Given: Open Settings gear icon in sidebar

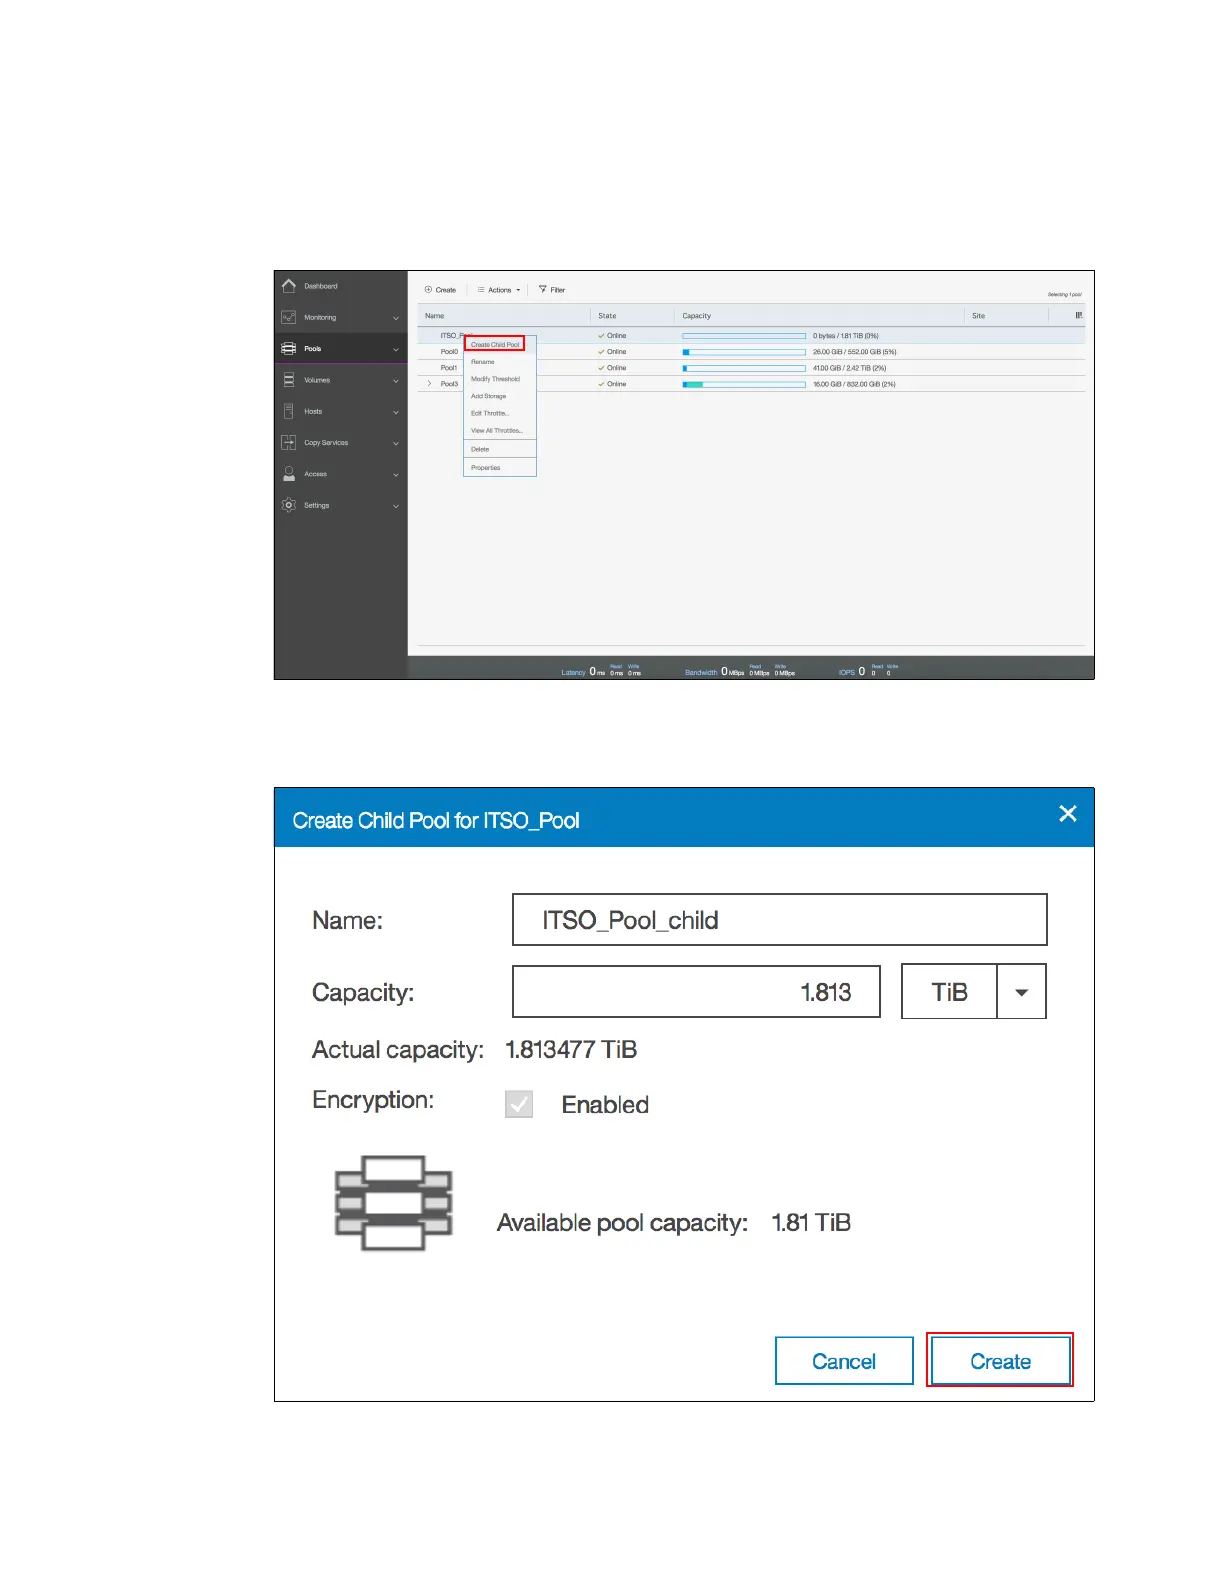Looking at the screenshot, I should [x=289, y=505].
